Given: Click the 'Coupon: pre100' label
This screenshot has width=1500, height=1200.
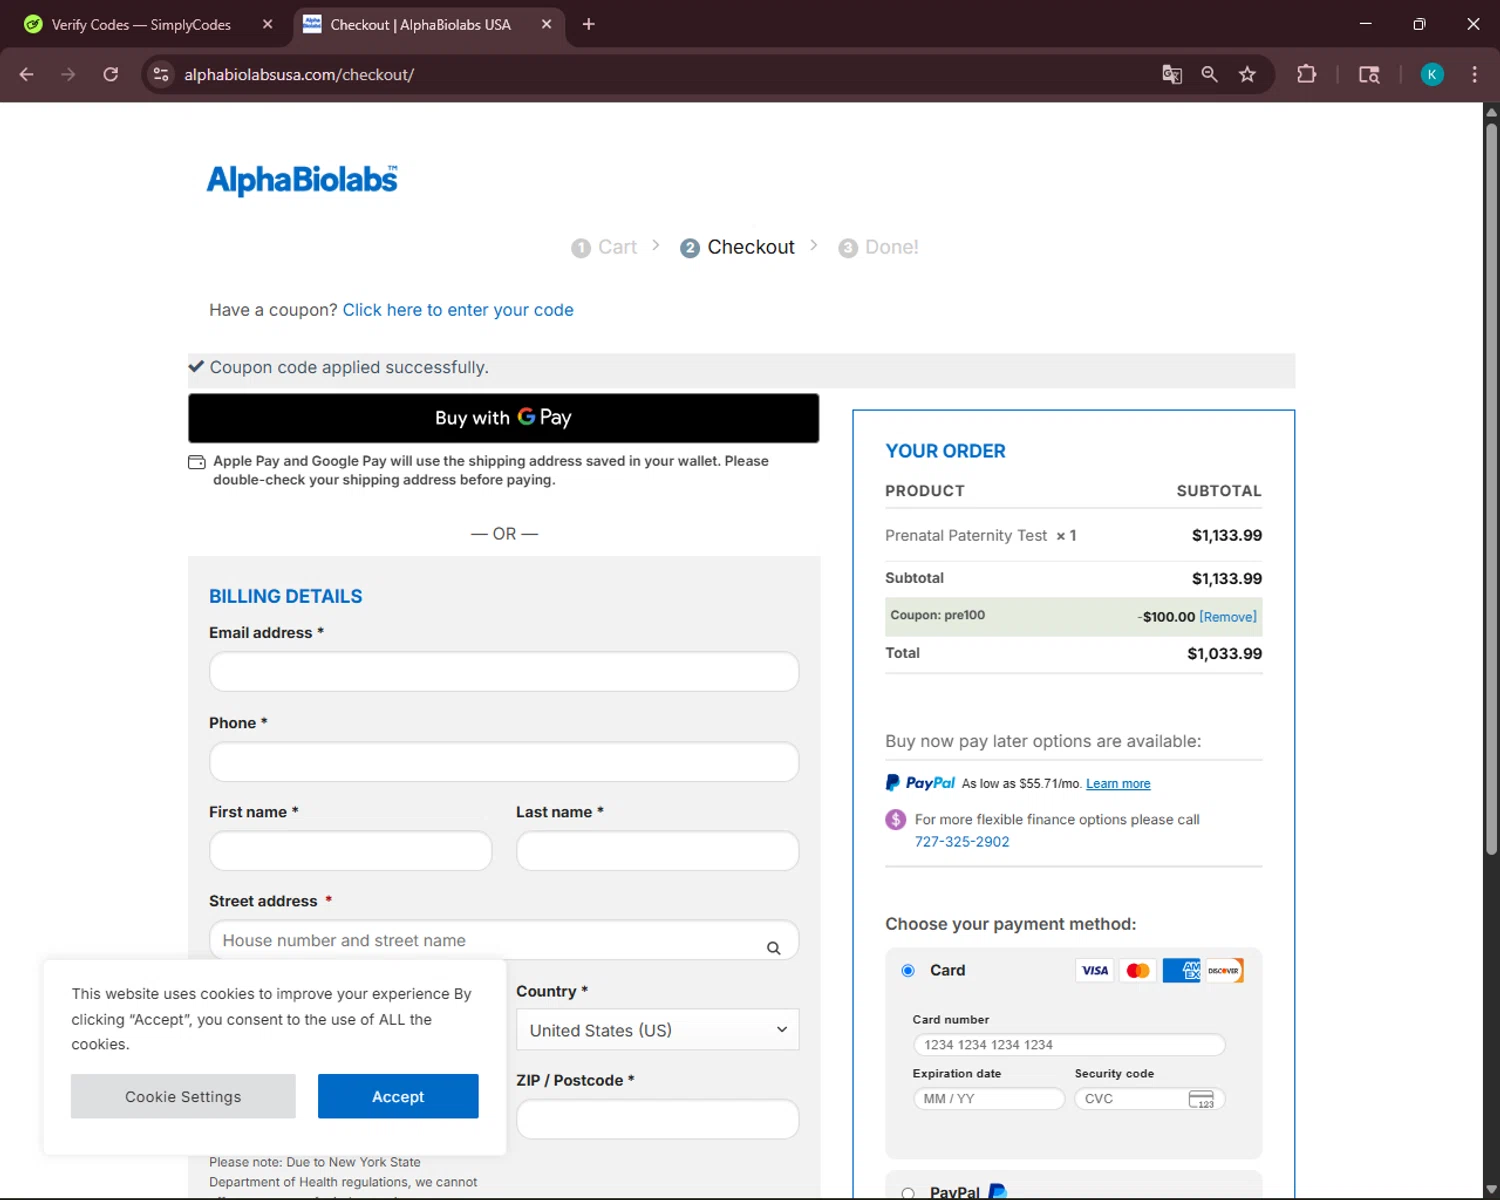Looking at the screenshot, I should [x=938, y=616].
